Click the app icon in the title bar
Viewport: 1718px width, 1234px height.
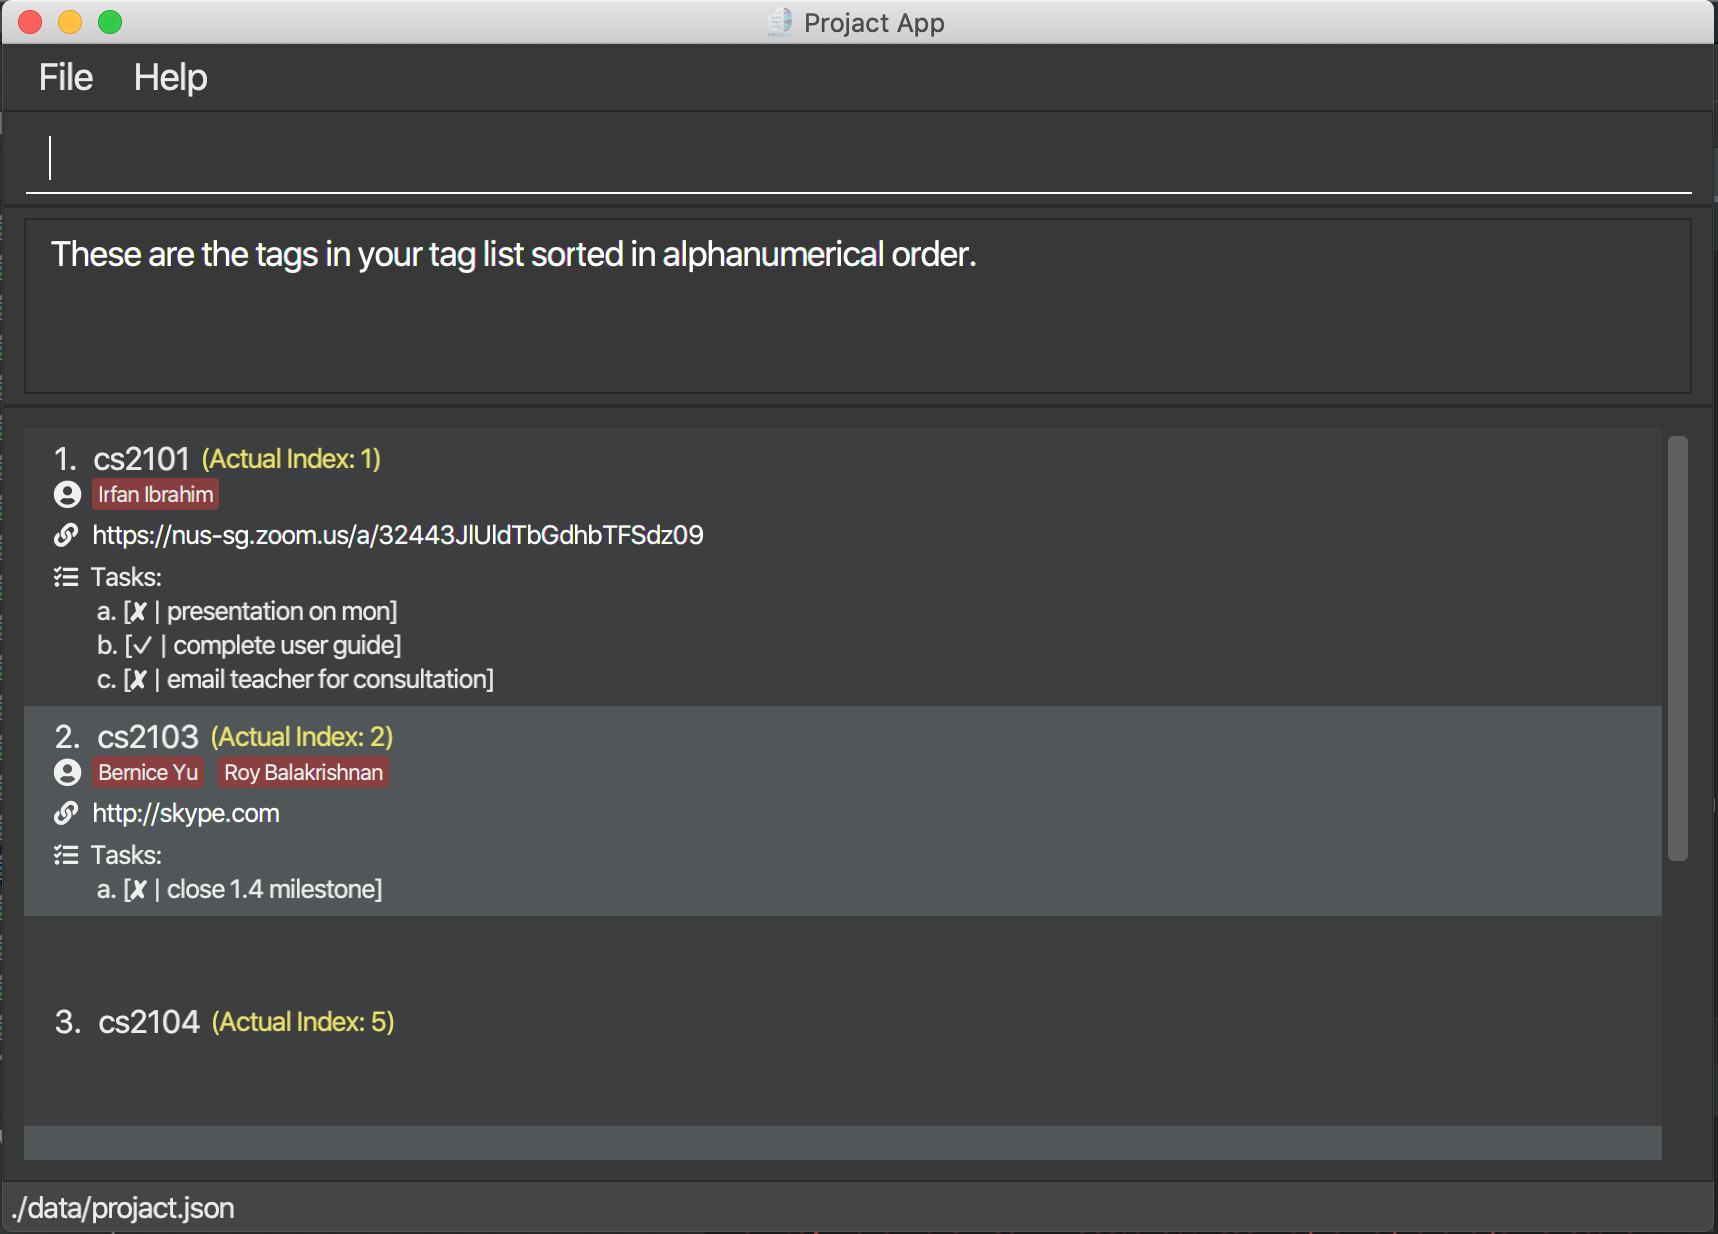click(x=780, y=22)
